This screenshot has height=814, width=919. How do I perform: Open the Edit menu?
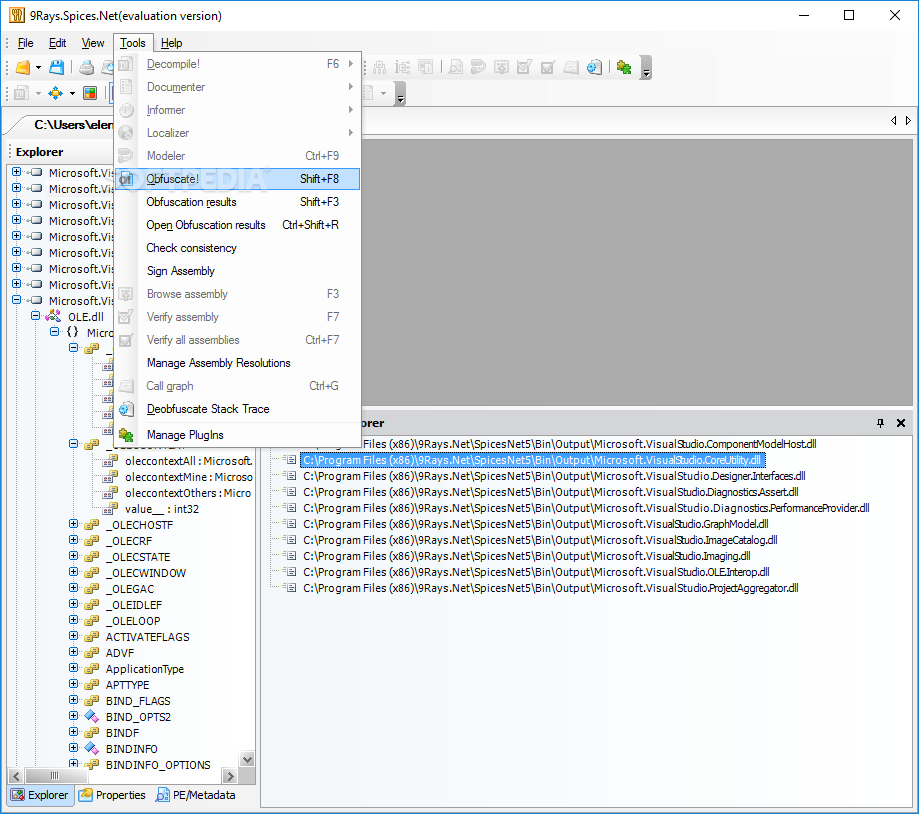(x=57, y=43)
